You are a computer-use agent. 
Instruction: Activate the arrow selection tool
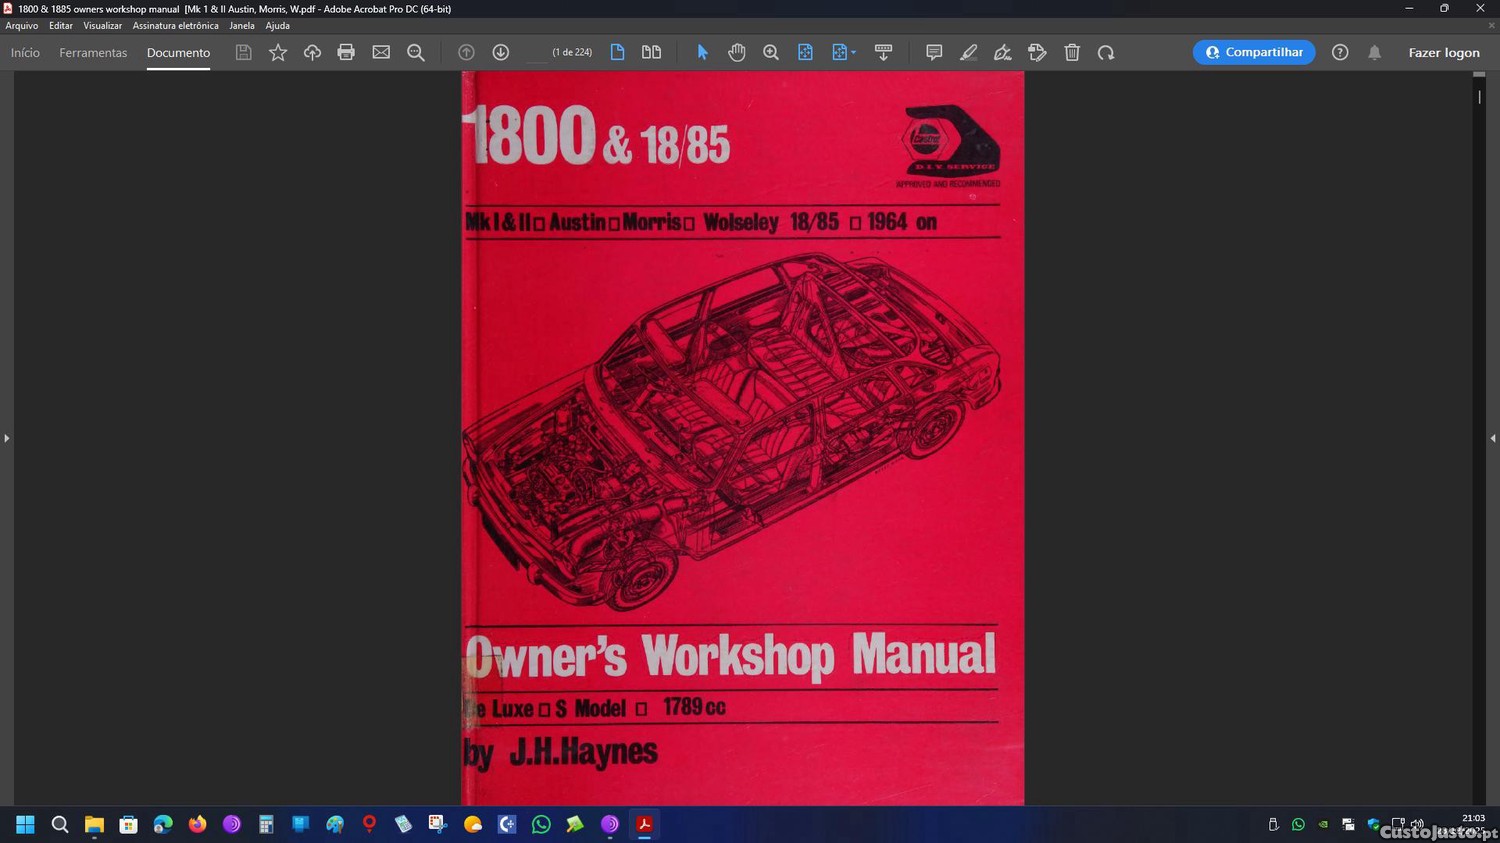coord(702,52)
